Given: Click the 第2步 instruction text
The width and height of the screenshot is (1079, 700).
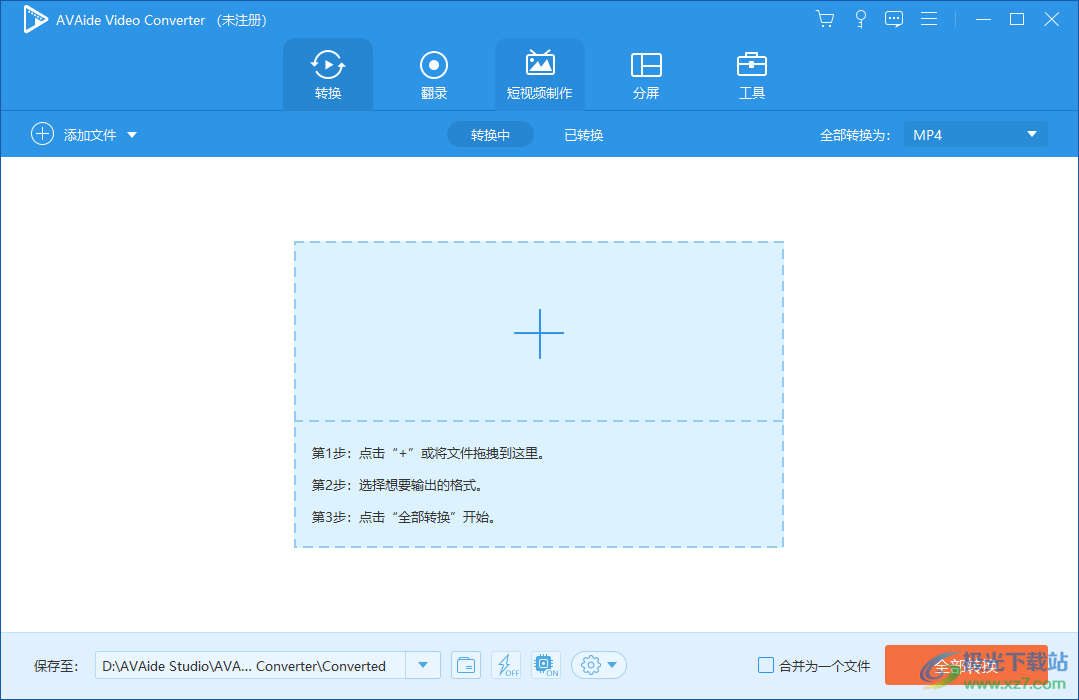Looking at the screenshot, I should coord(397,486).
